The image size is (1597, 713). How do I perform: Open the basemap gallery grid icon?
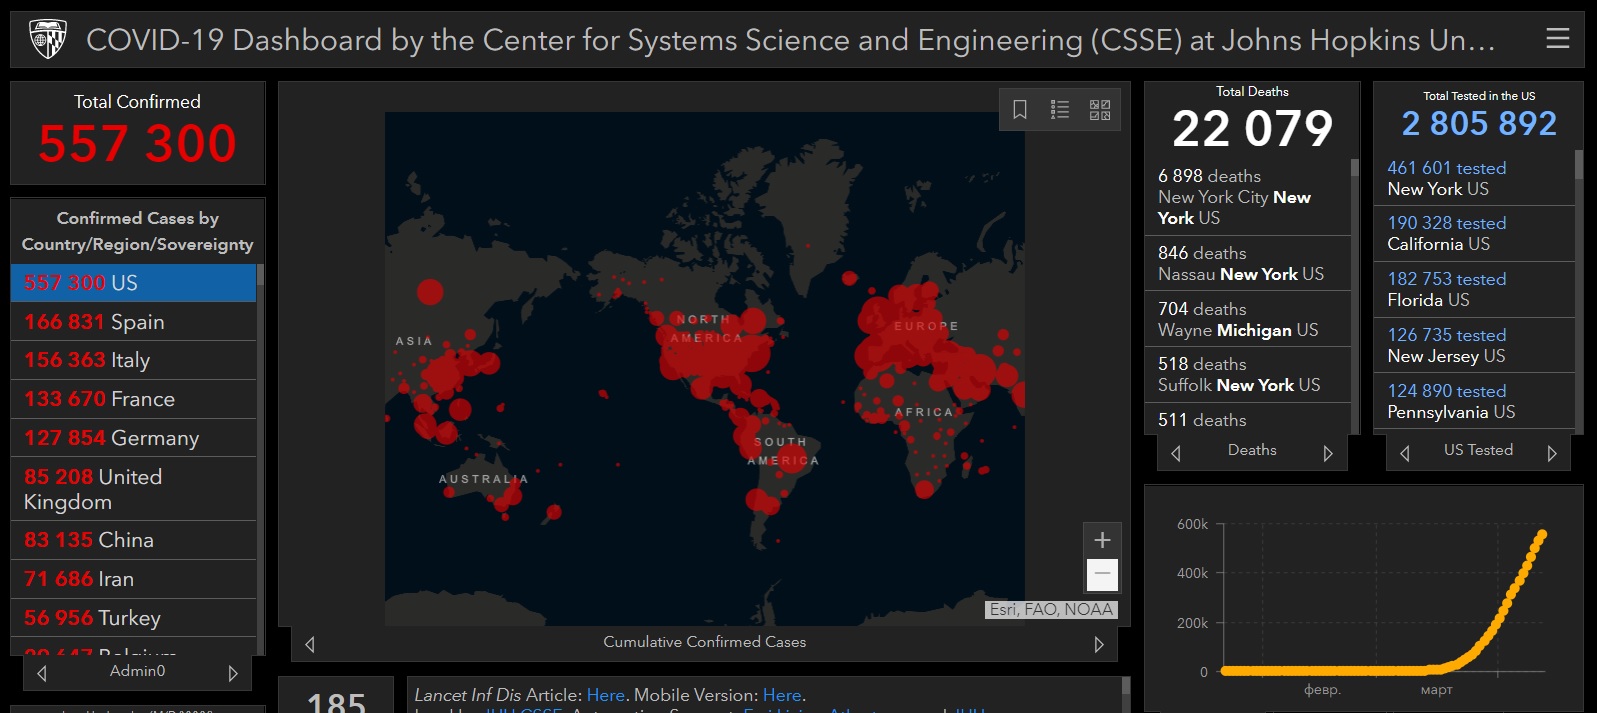tap(1100, 109)
